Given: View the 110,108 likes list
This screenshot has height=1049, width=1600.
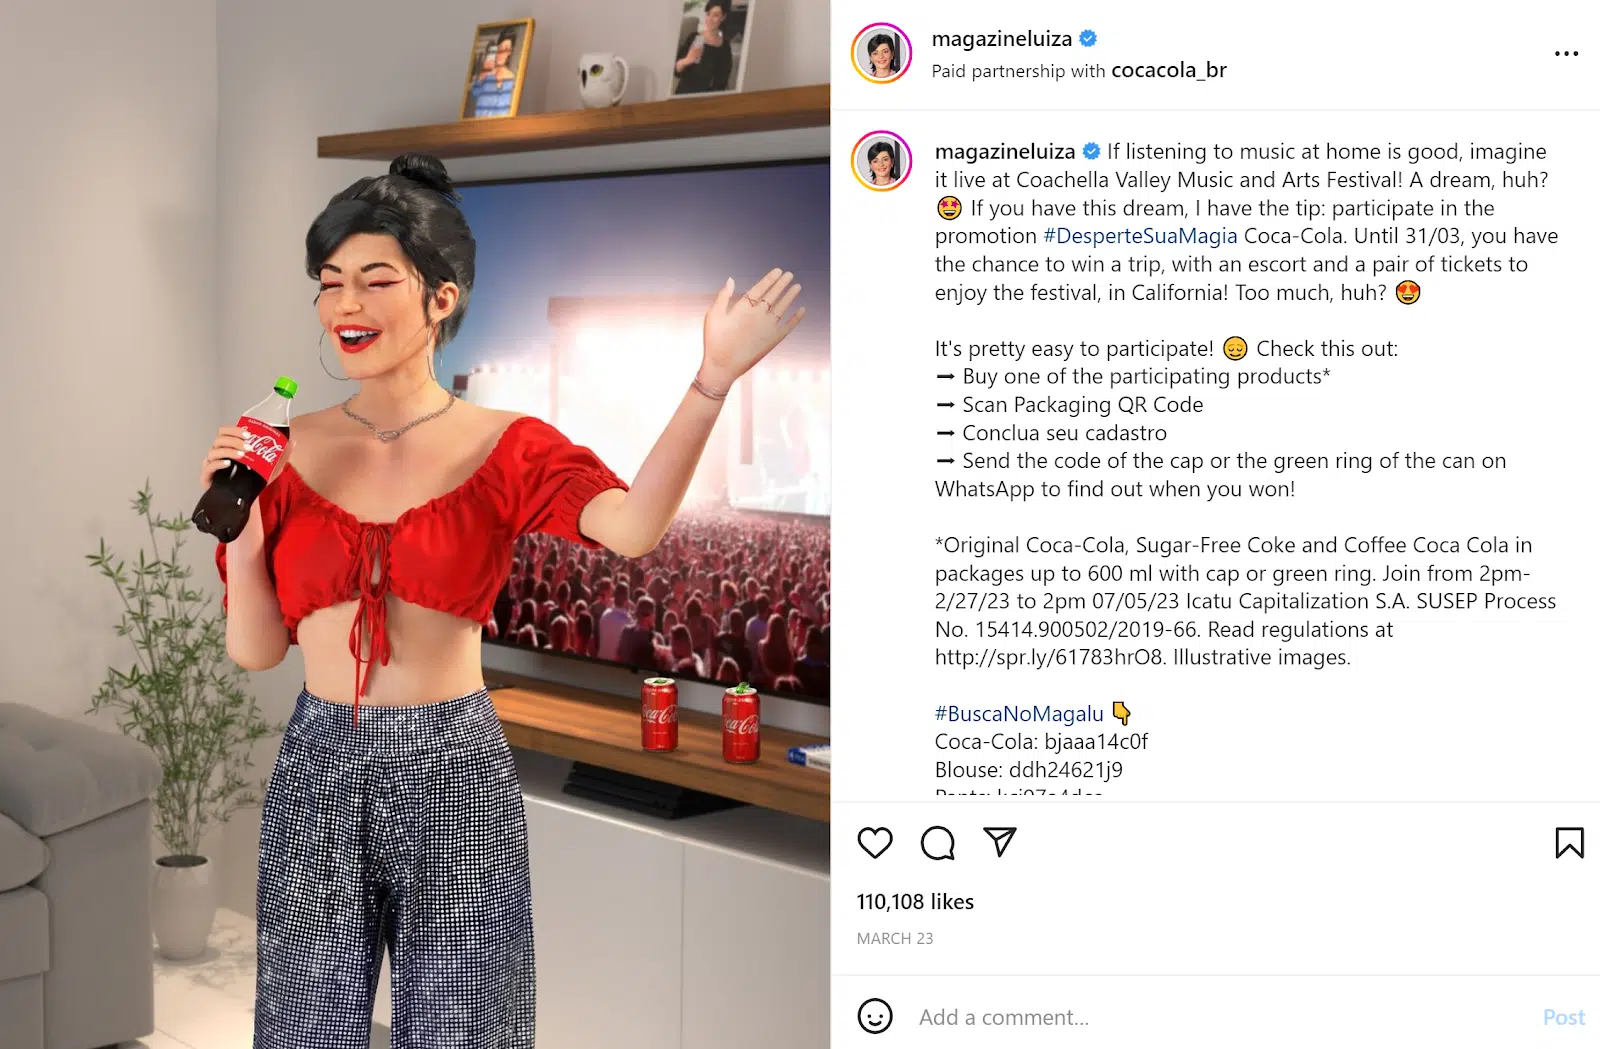Looking at the screenshot, I should [x=915, y=902].
